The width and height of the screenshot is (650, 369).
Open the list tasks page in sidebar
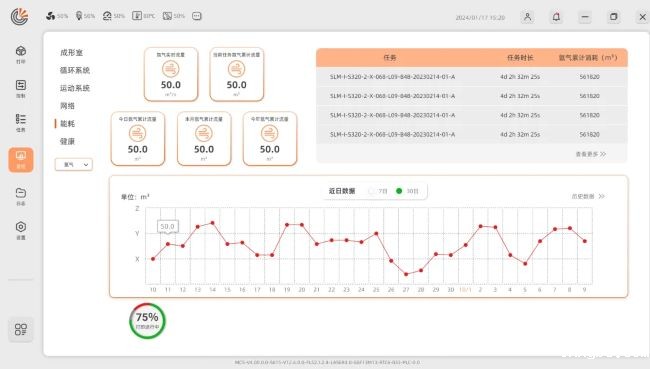21,123
